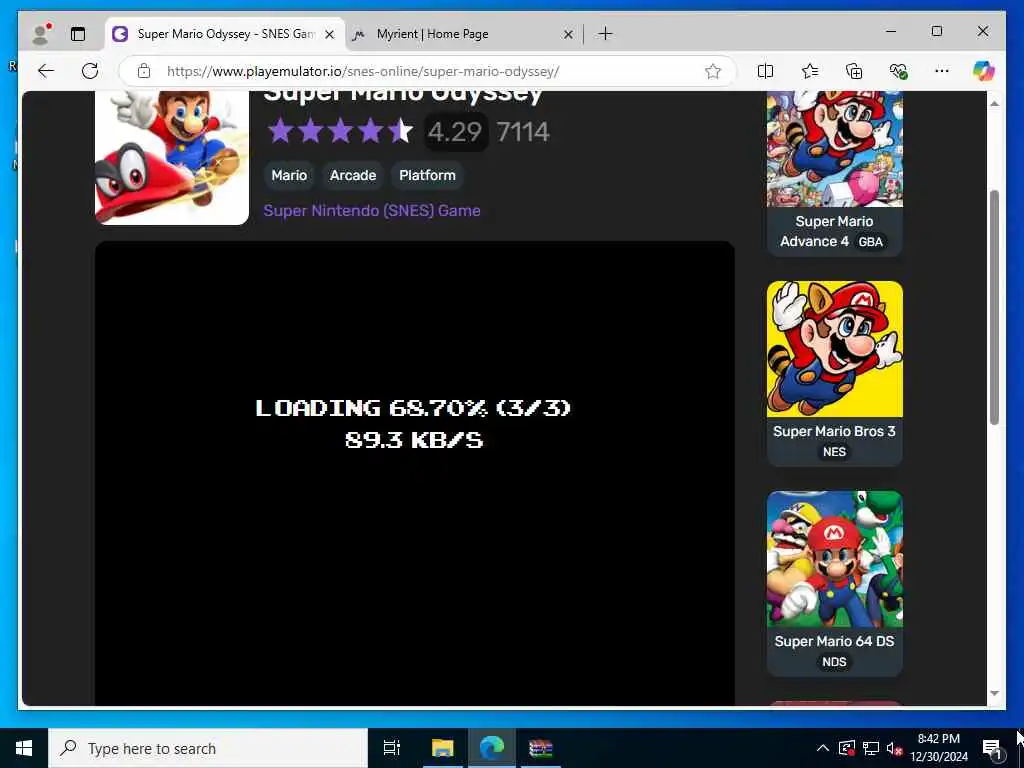Open the tab actions menu icon
1024x768 pixels.
78,34
